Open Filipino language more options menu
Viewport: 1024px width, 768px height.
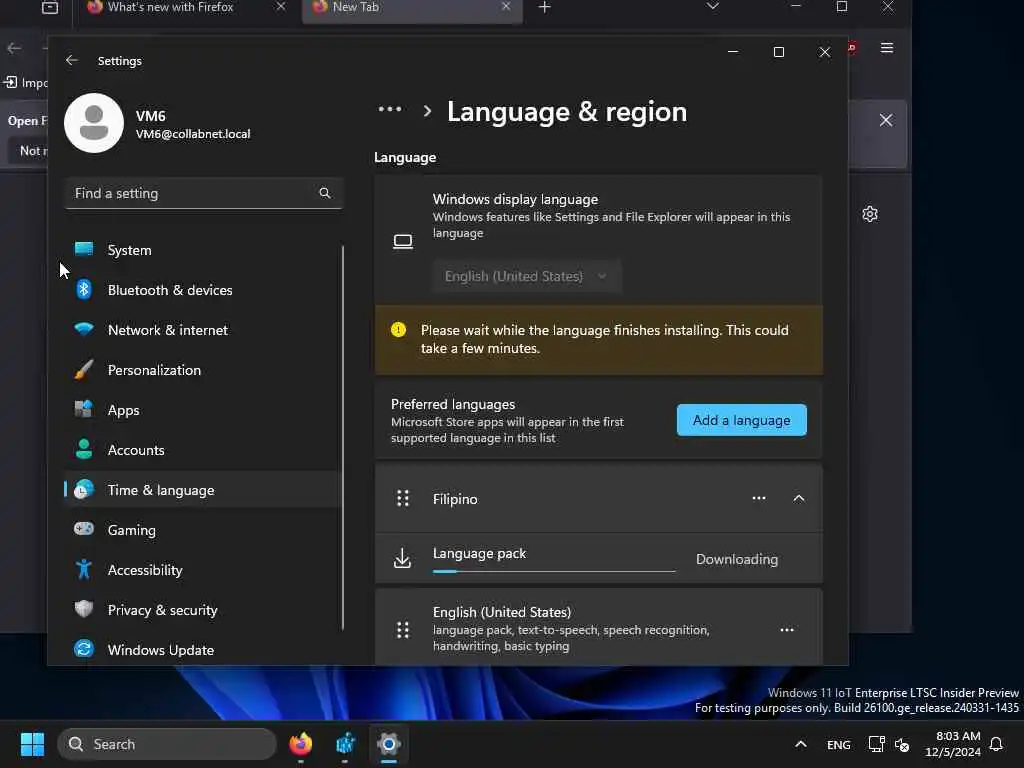pyautogui.click(x=759, y=498)
